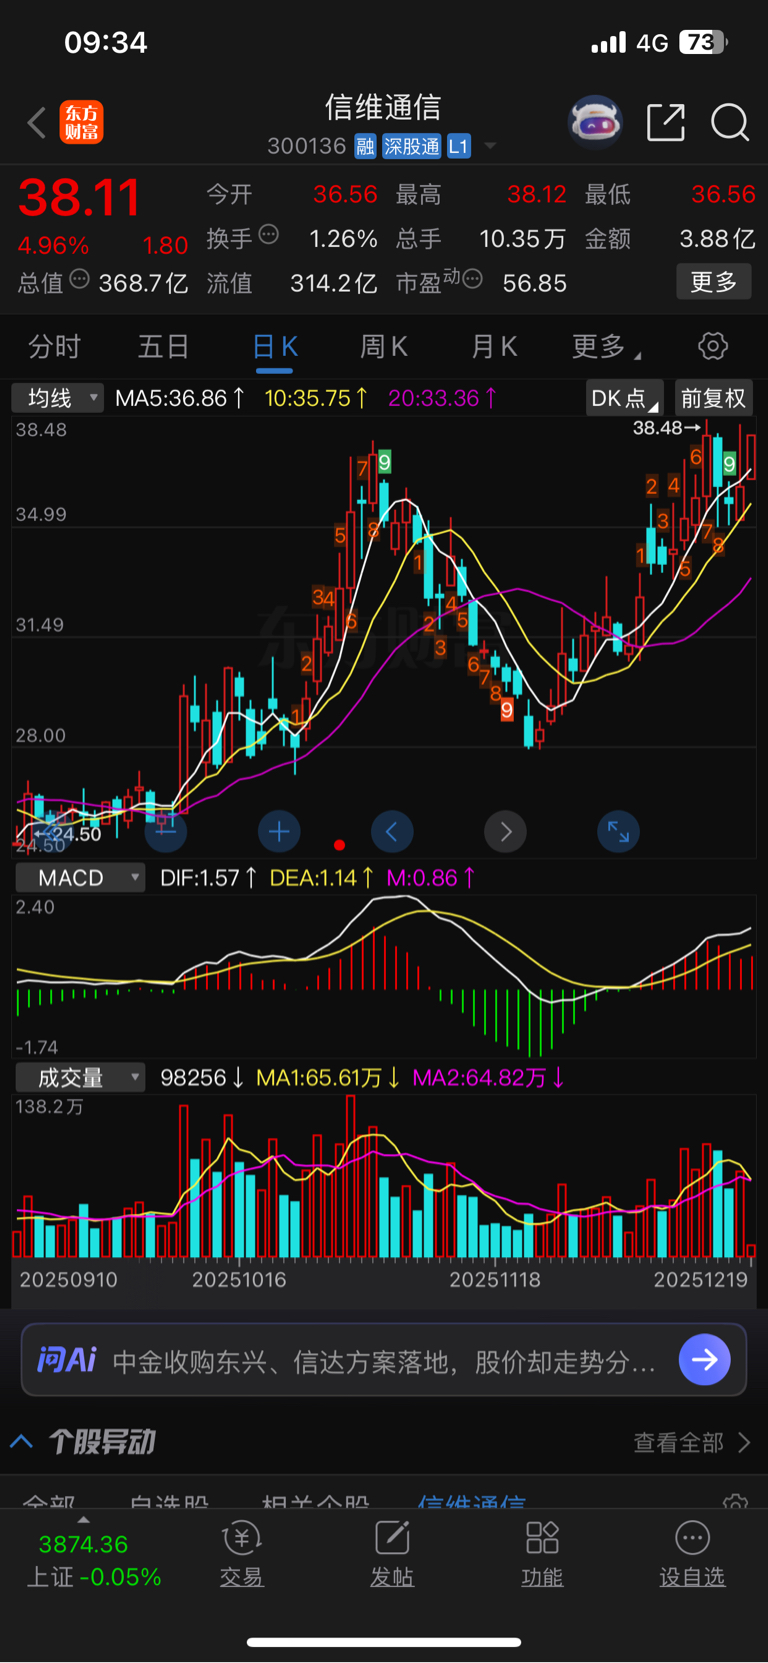Tap the MA5:36.86 readout
Viewport: 768px width, 1663px height.
coord(180,398)
